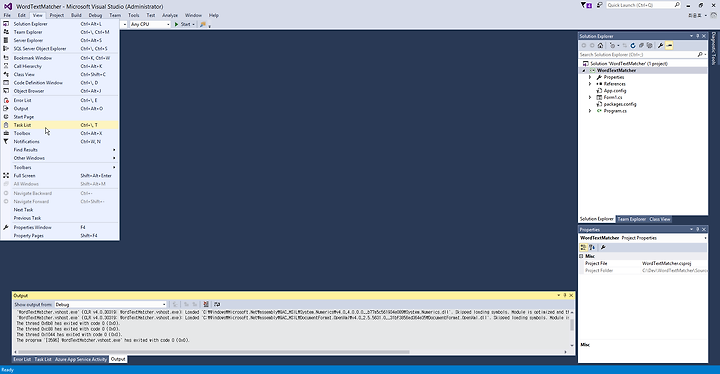Select Solution Explorer in View menu
This screenshot has width=720, height=374.
[60, 24]
